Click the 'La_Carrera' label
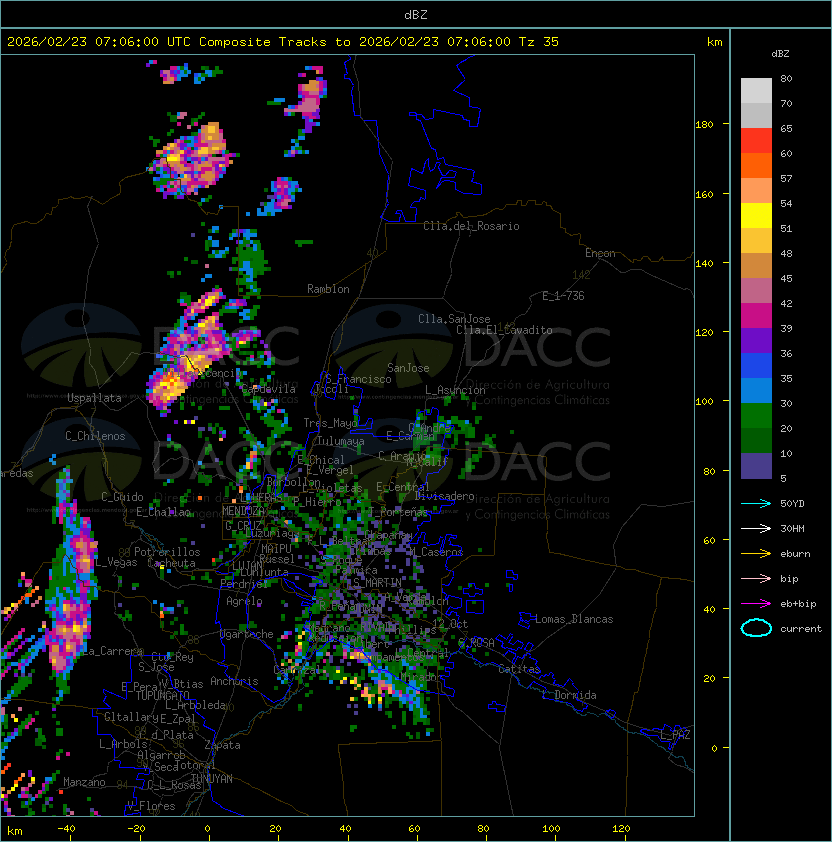This screenshot has width=832, height=842. (x=112, y=651)
